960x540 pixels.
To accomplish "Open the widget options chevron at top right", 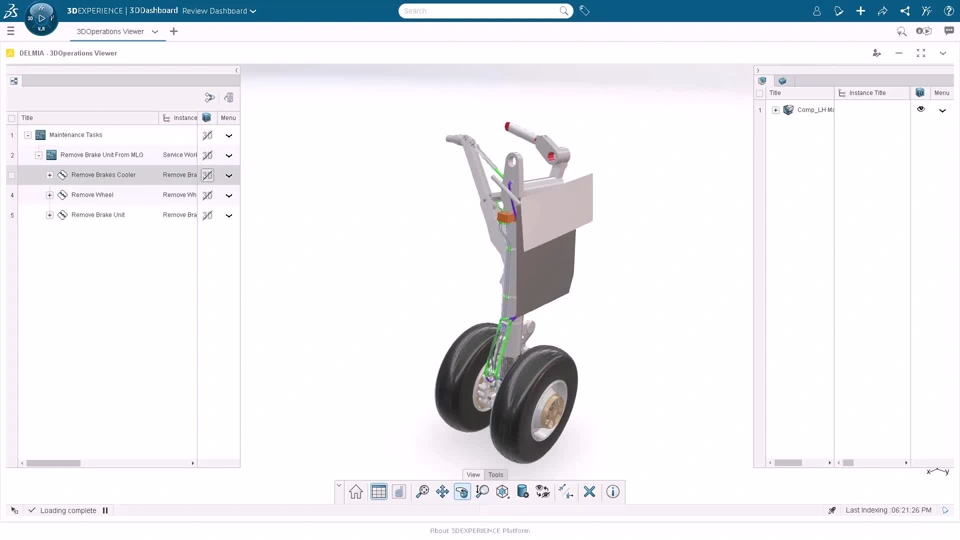I will point(943,53).
